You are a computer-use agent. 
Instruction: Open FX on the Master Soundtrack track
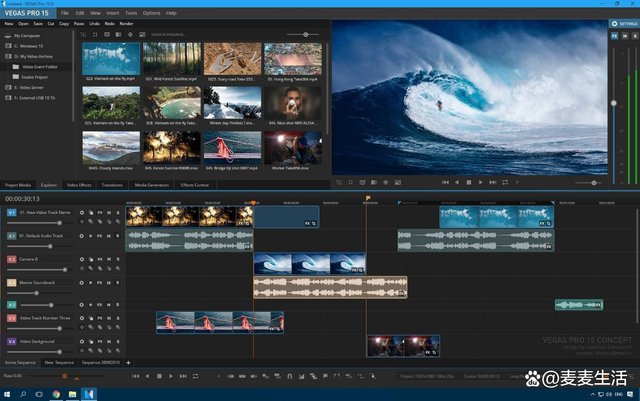click(100, 283)
